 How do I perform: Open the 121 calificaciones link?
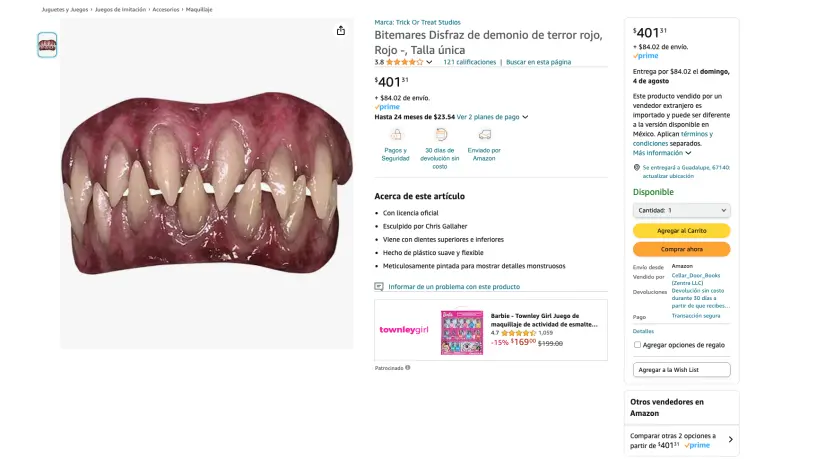[x=469, y=62]
